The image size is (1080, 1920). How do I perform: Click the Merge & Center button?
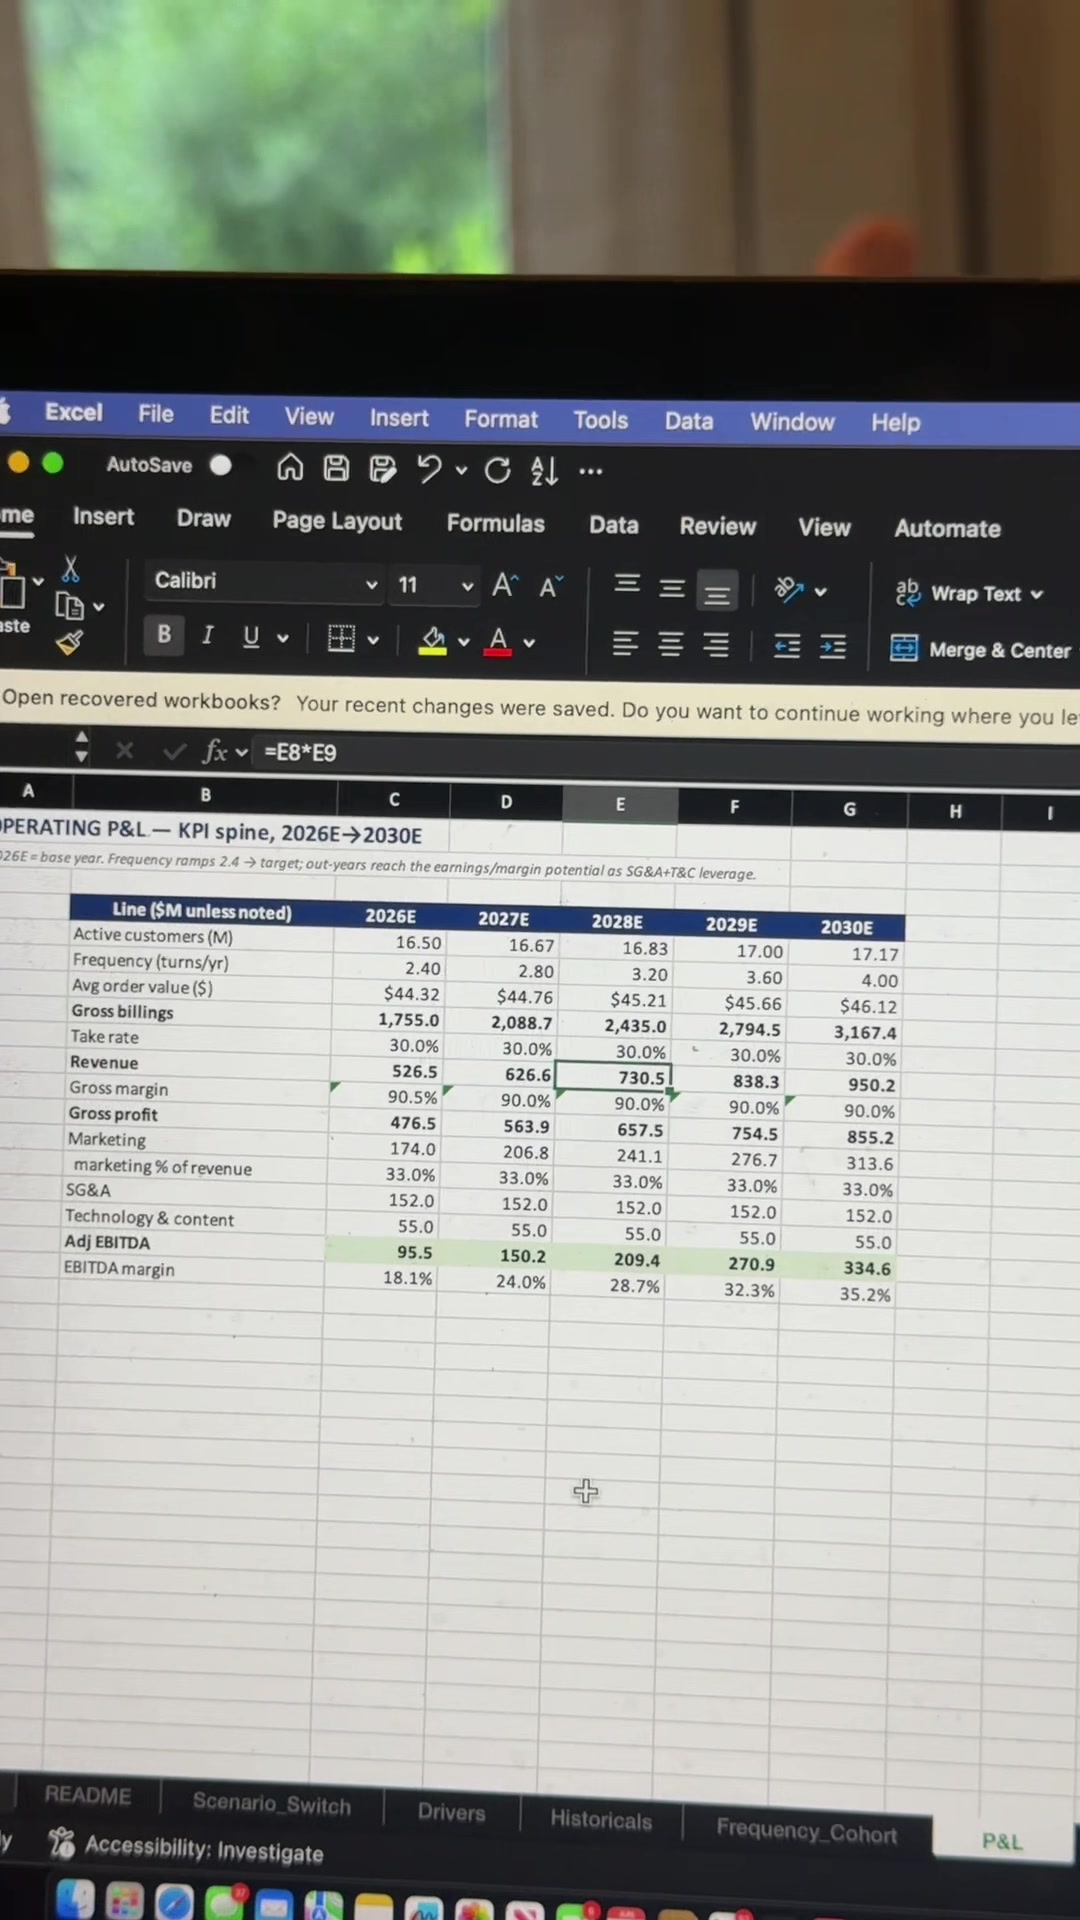pos(980,650)
